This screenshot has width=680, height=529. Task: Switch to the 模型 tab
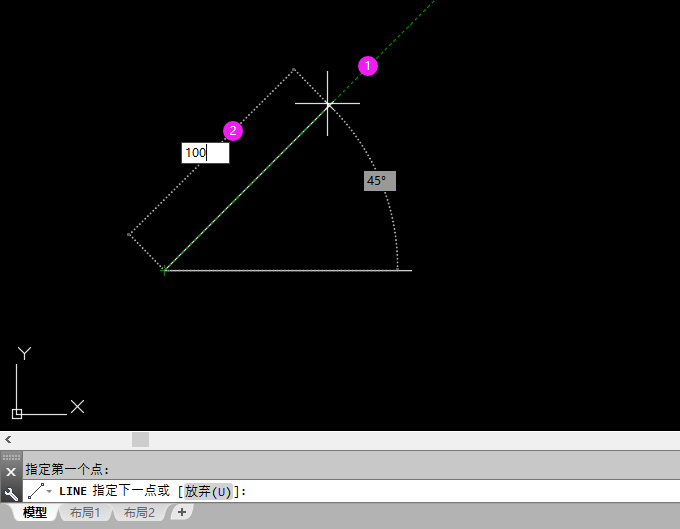(x=35, y=513)
